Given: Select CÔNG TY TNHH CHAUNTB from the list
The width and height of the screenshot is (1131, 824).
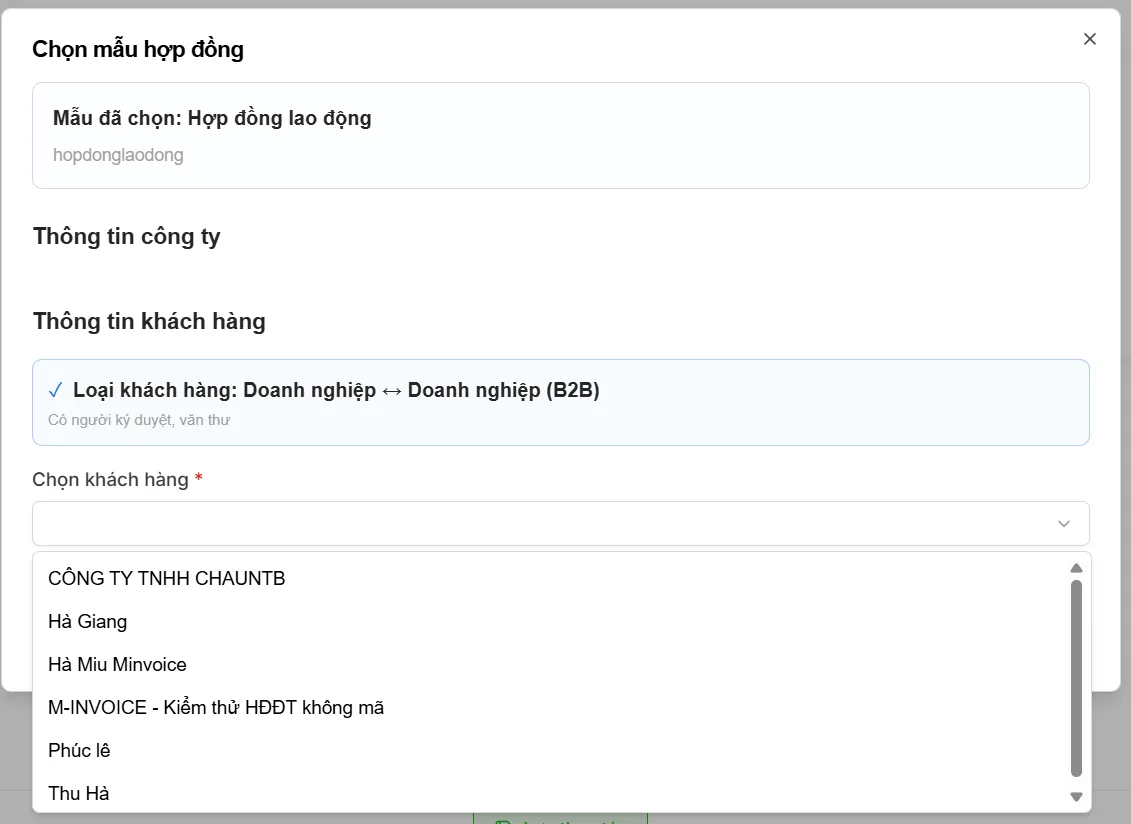Looking at the screenshot, I should click(x=167, y=578).
